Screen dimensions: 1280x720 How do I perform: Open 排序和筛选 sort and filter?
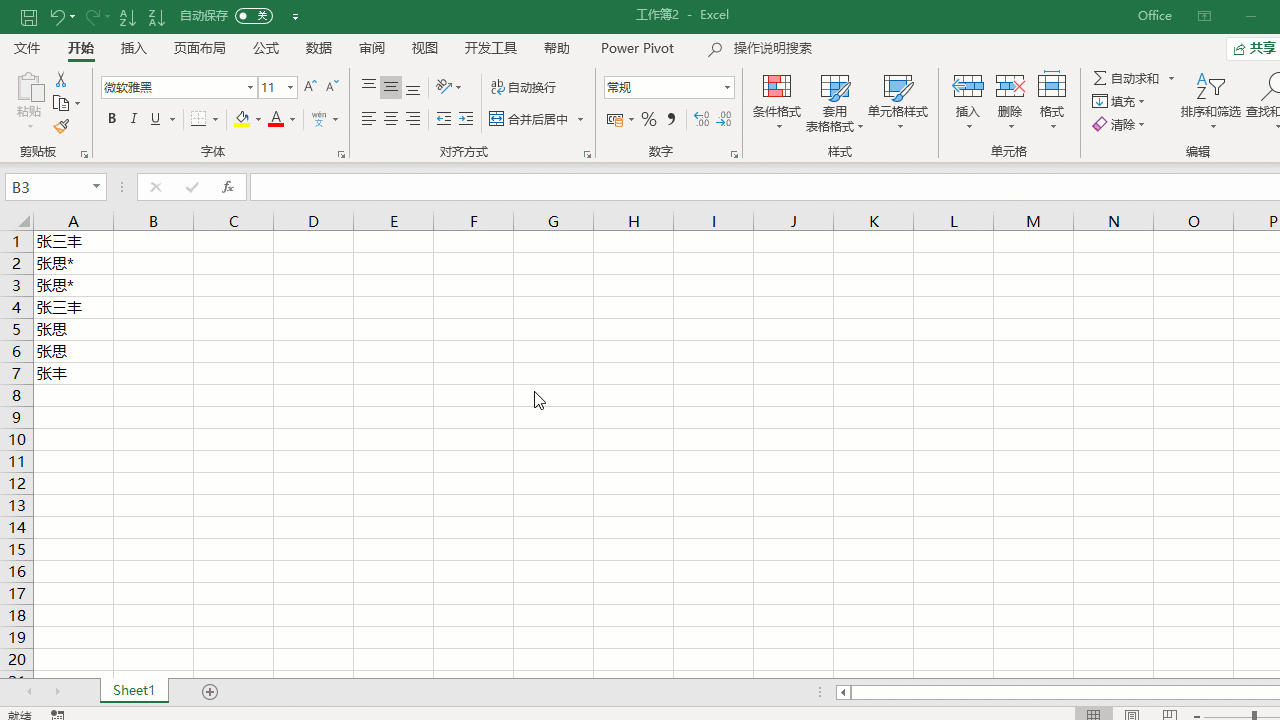1210,102
